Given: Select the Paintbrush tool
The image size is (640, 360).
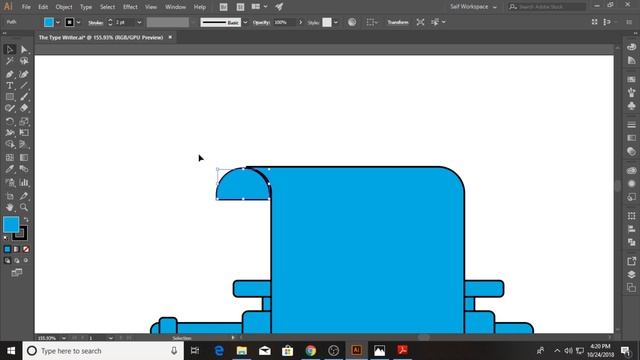Looking at the screenshot, I should point(24,97).
